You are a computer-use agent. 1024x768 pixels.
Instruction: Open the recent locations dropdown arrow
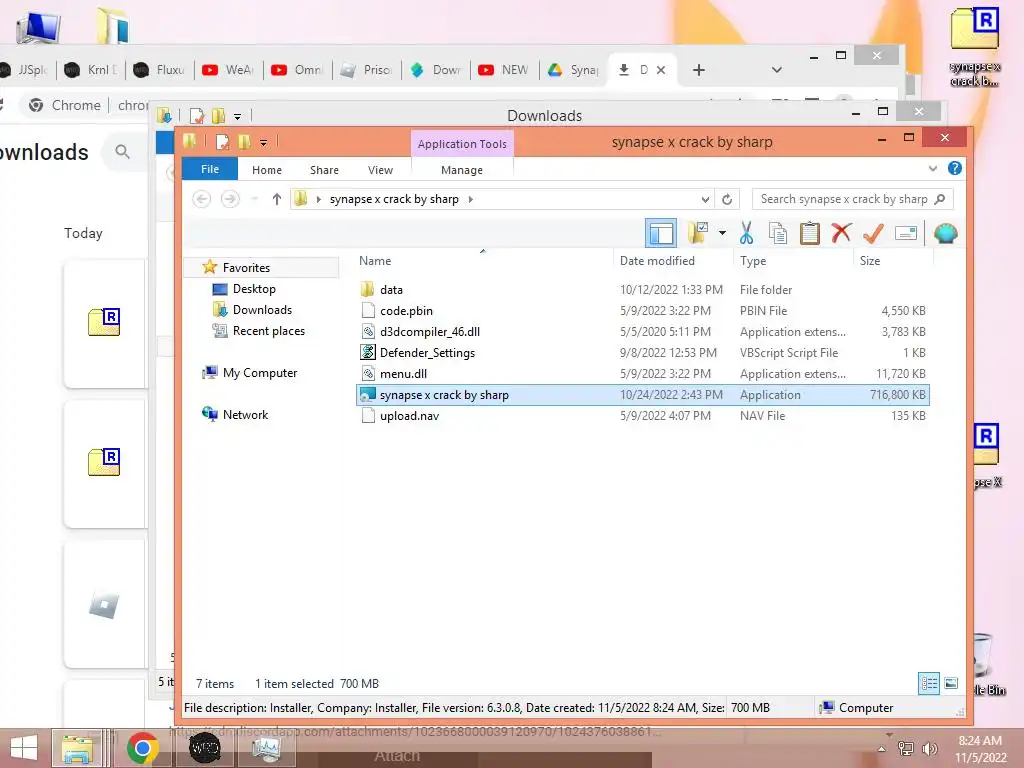(x=255, y=199)
